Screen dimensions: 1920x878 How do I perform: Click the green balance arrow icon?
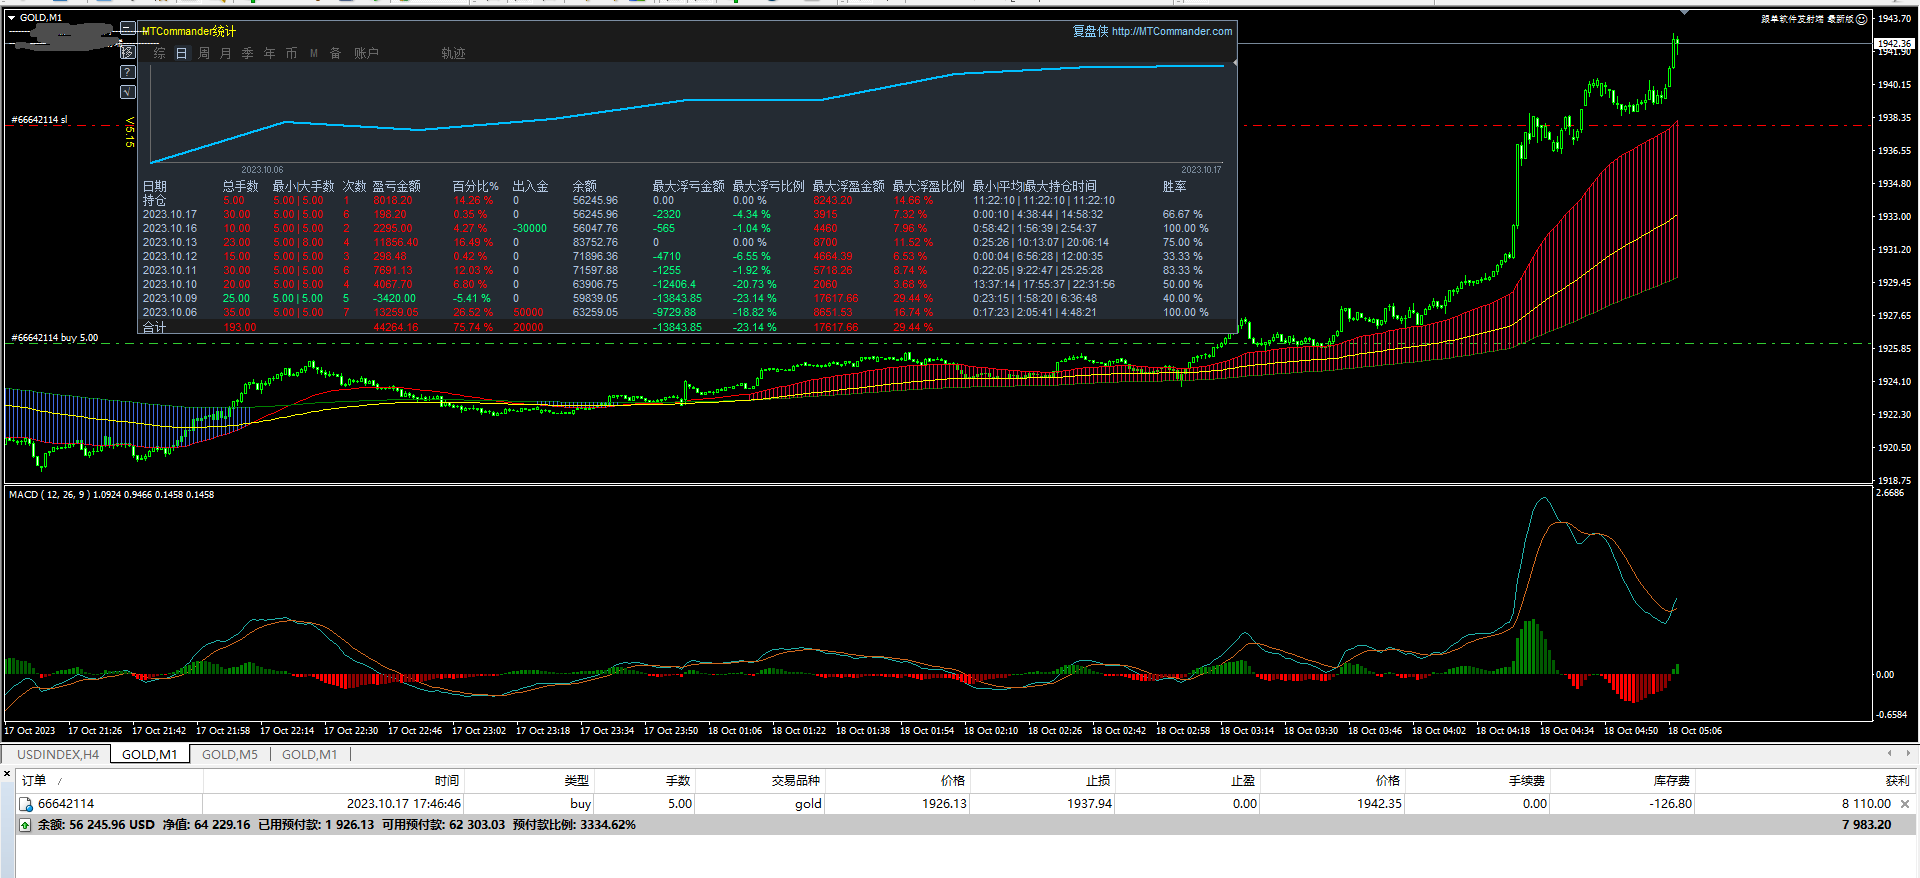[25, 825]
